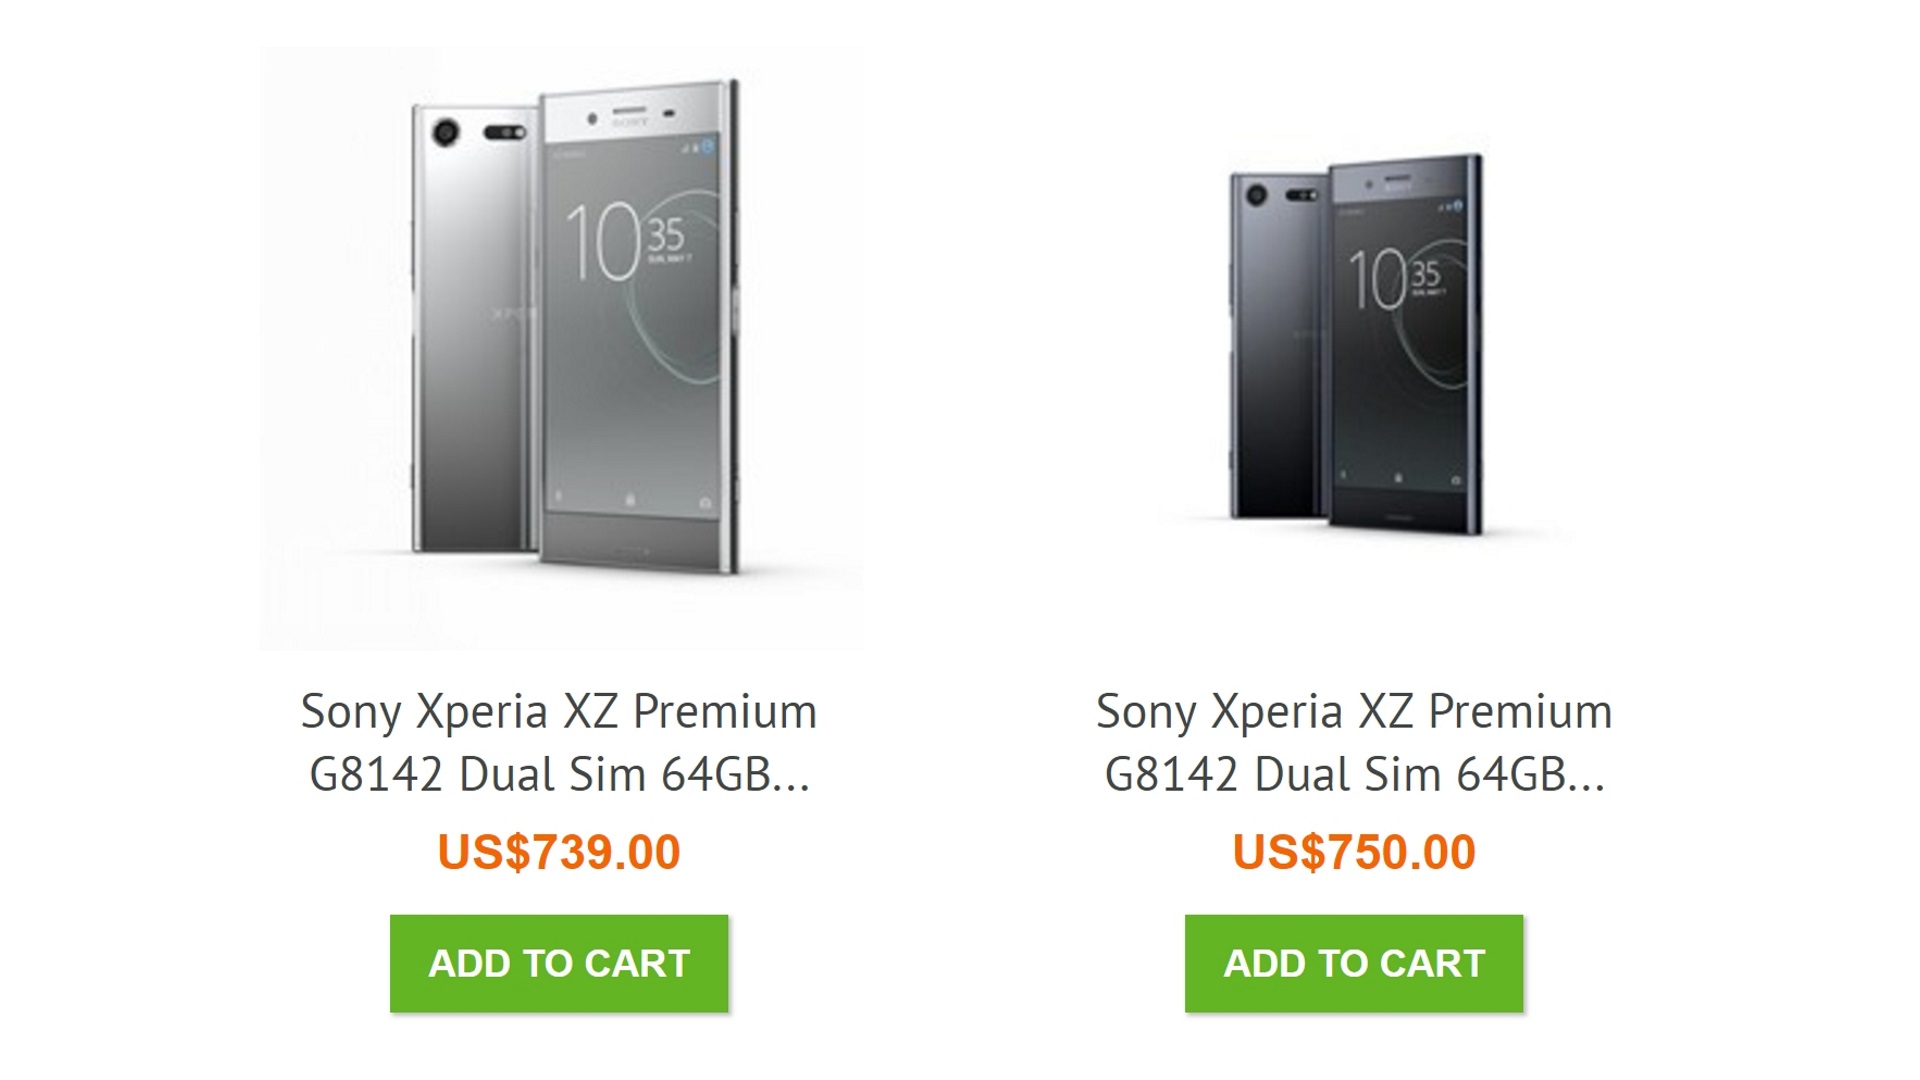Screen dimensions: 1920x1080
Task: Click the US$750.00 price text
Action: coord(1354,852)
